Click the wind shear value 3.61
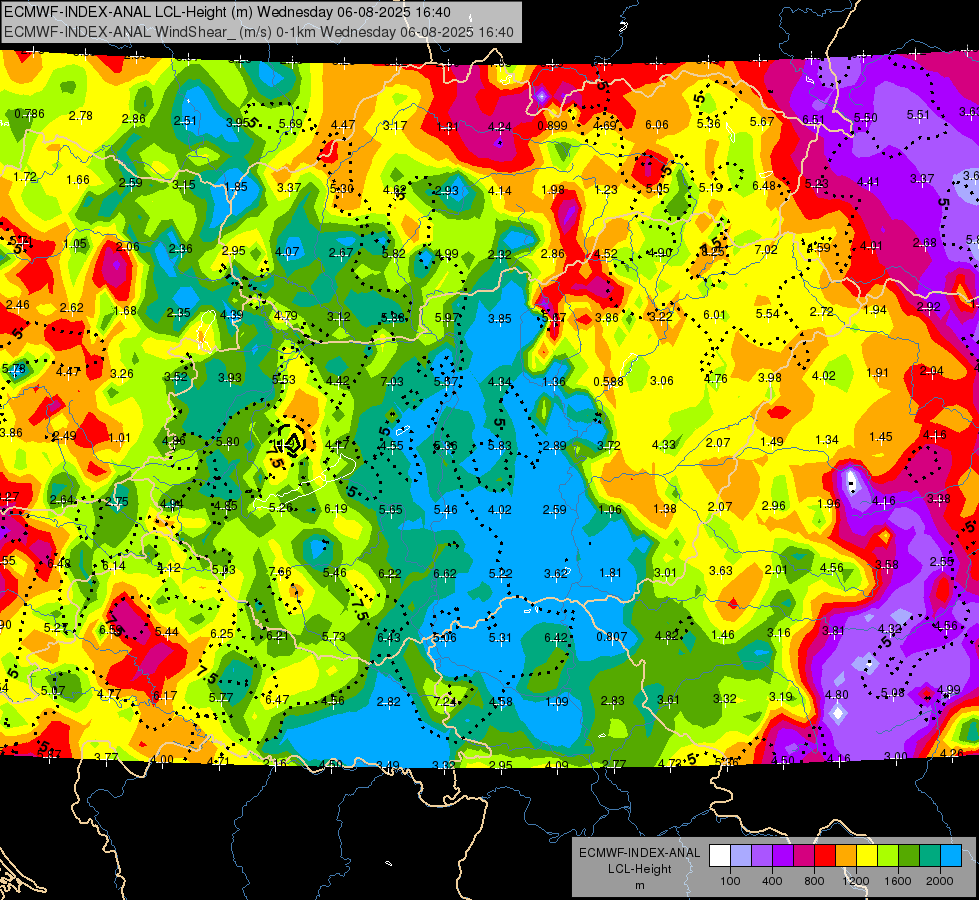The image size is (979, 900). pos(668,700)
